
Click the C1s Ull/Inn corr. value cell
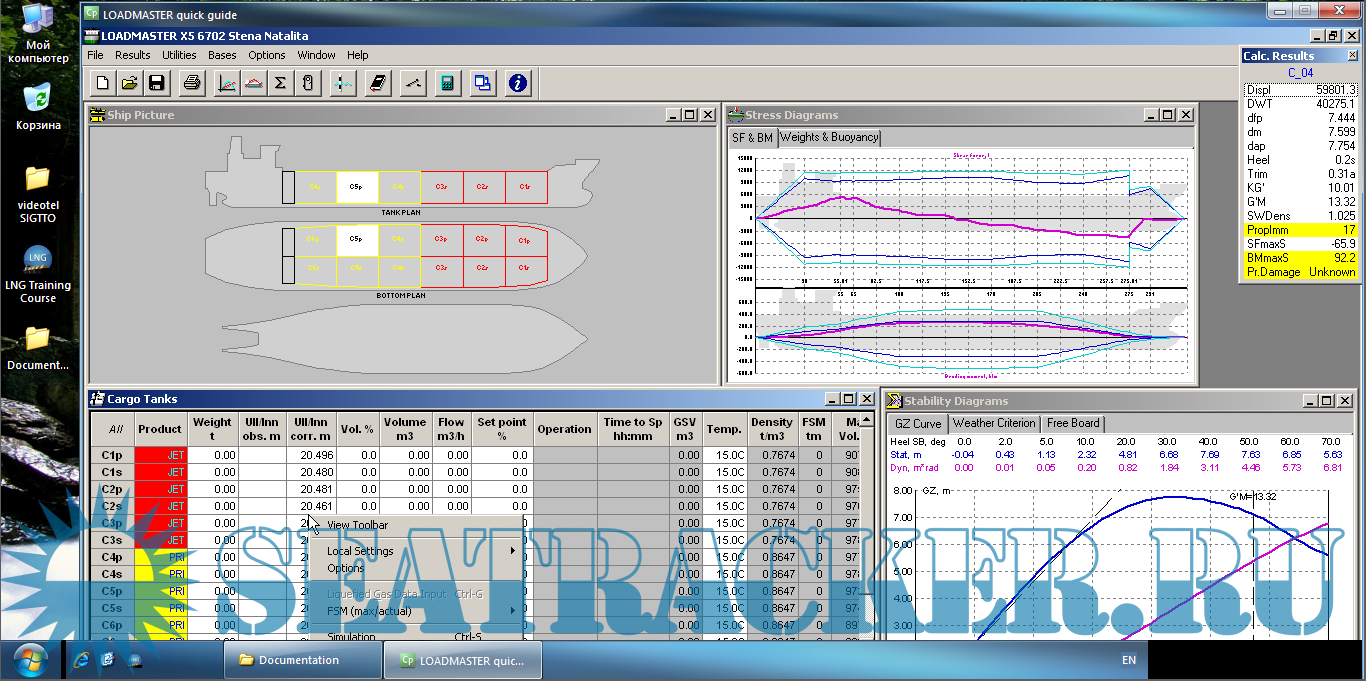[x=311, y=472]
